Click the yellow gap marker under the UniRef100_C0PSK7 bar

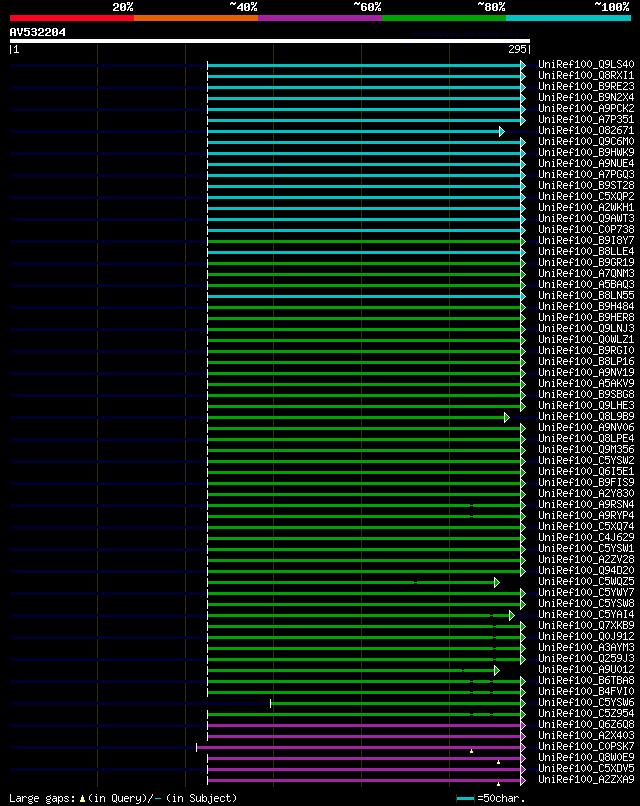click(x=471, y=752)
